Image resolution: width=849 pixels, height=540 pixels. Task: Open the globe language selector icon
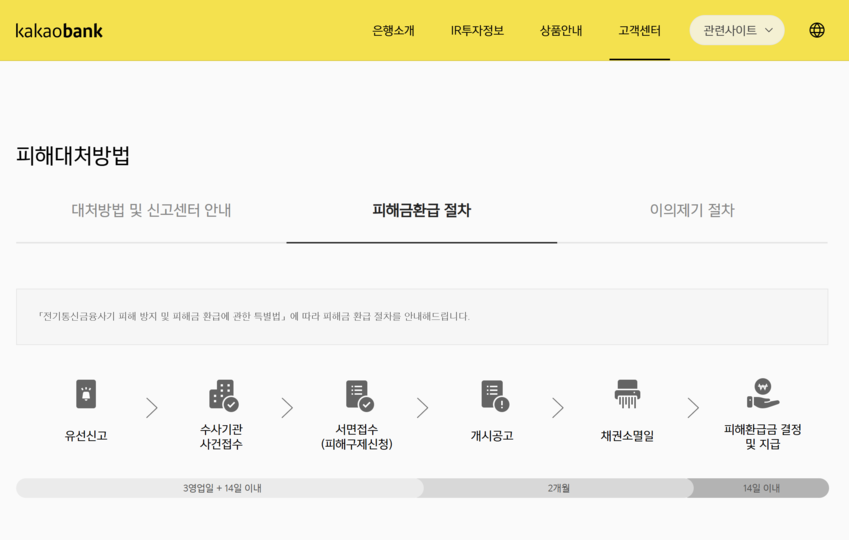pos(817,30)
